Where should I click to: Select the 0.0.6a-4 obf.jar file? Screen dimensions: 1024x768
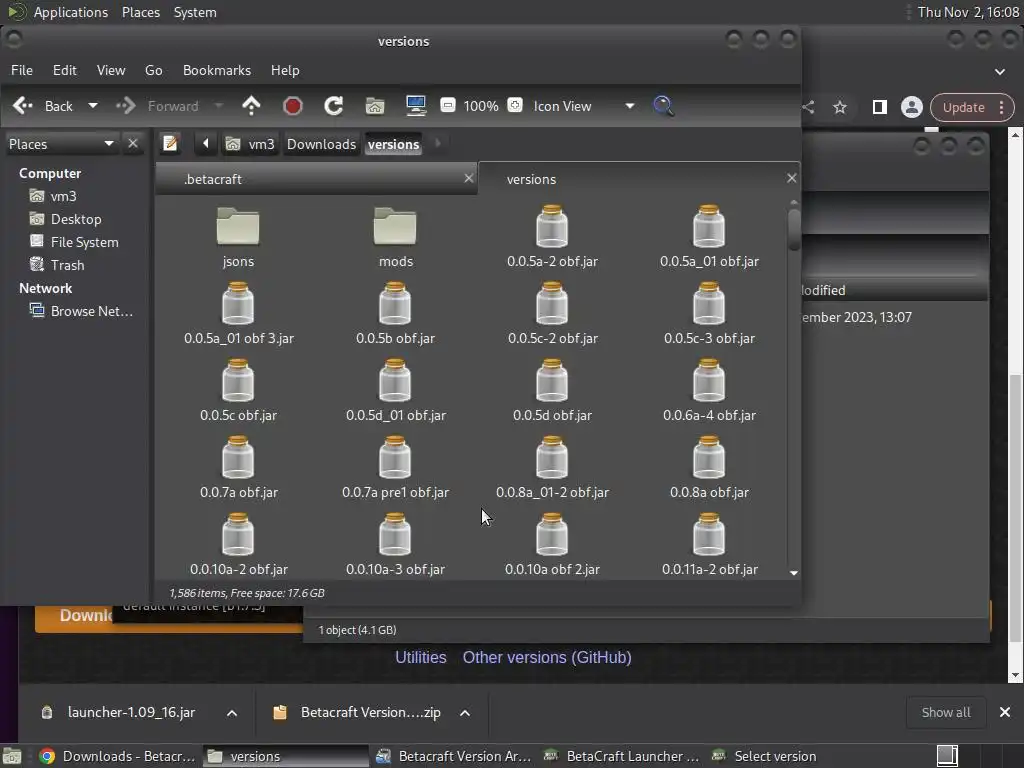coord(709,391)
